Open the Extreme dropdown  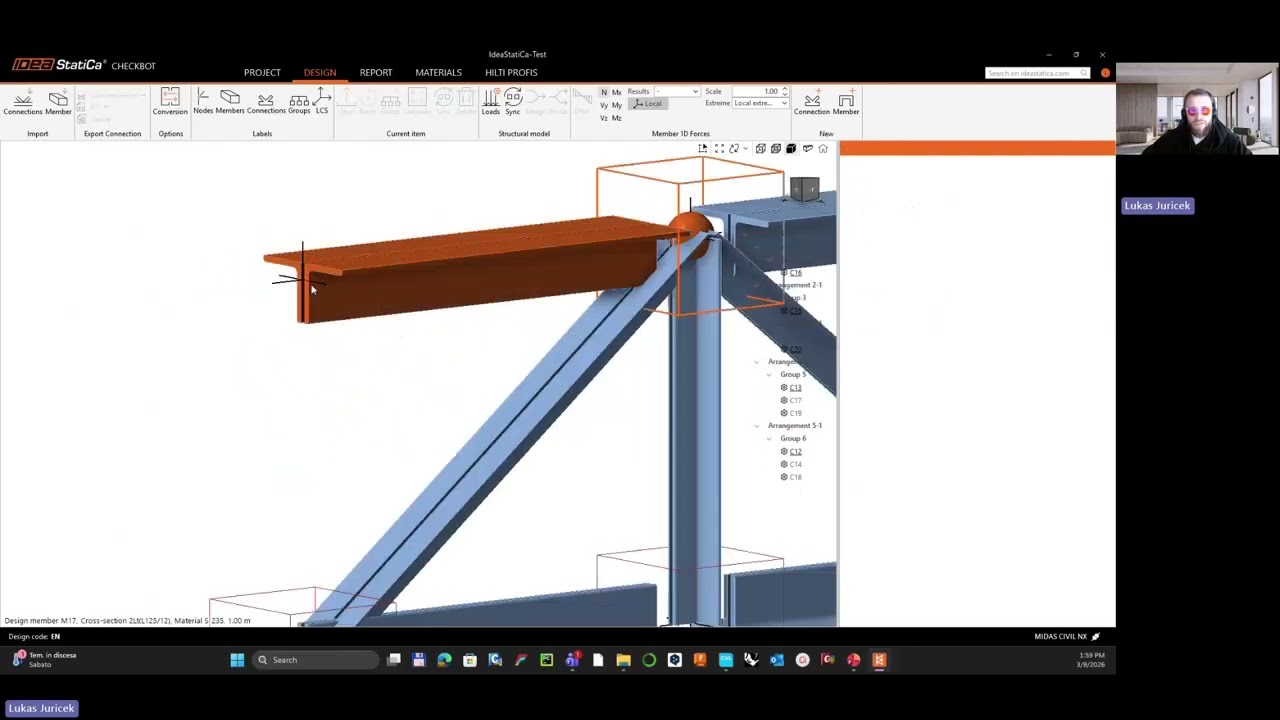(x=760, y=103)
